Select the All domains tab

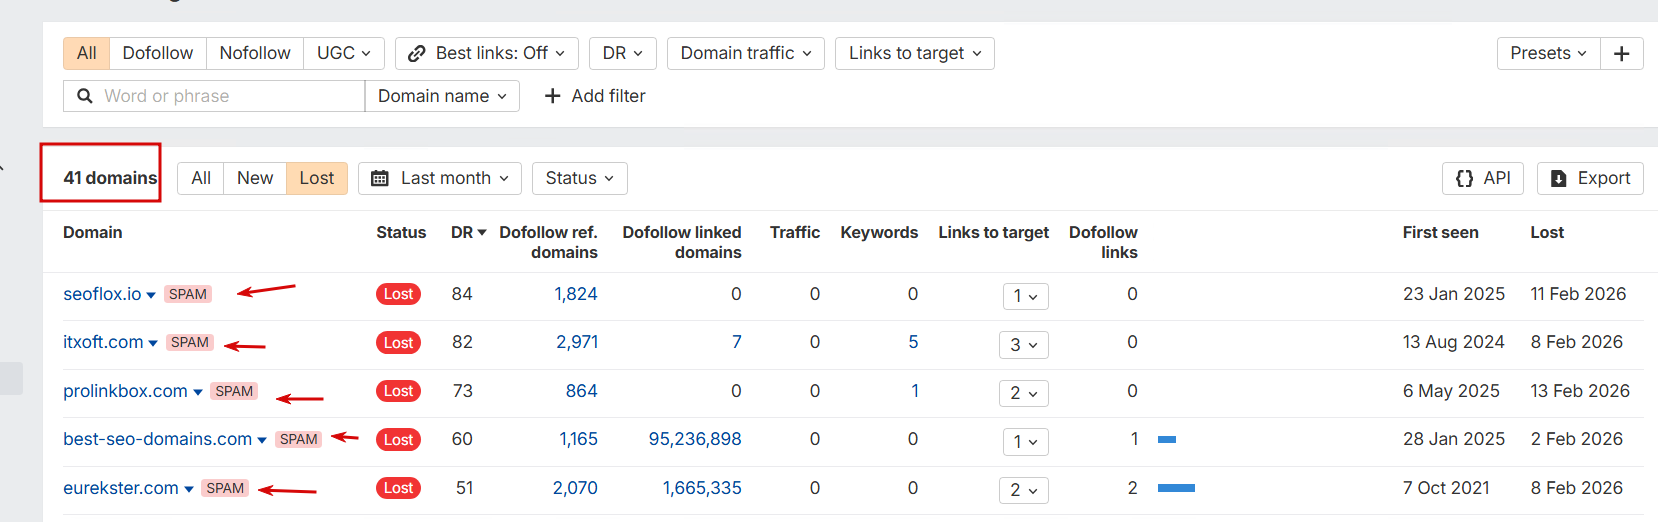pos(201,178)
